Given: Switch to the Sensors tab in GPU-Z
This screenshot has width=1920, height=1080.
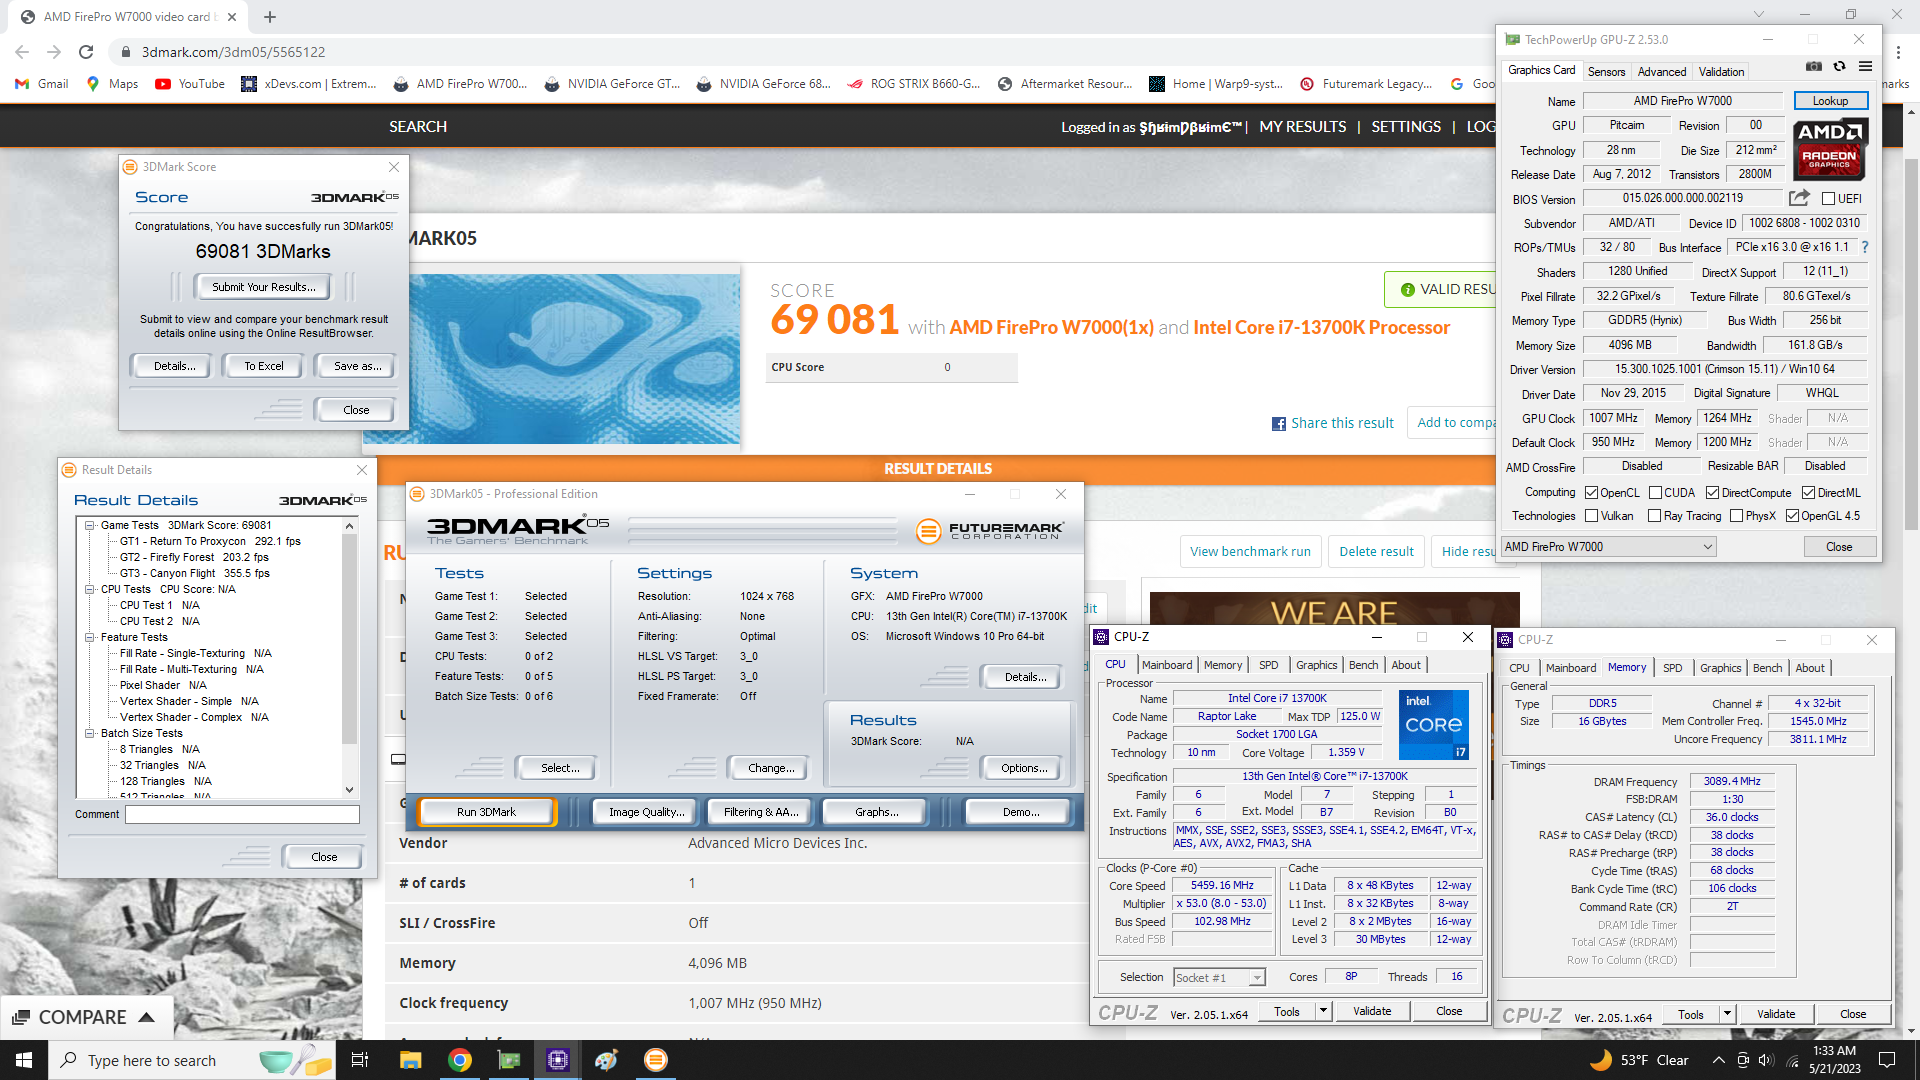Looking at the screenshot, I should 1606,71.
